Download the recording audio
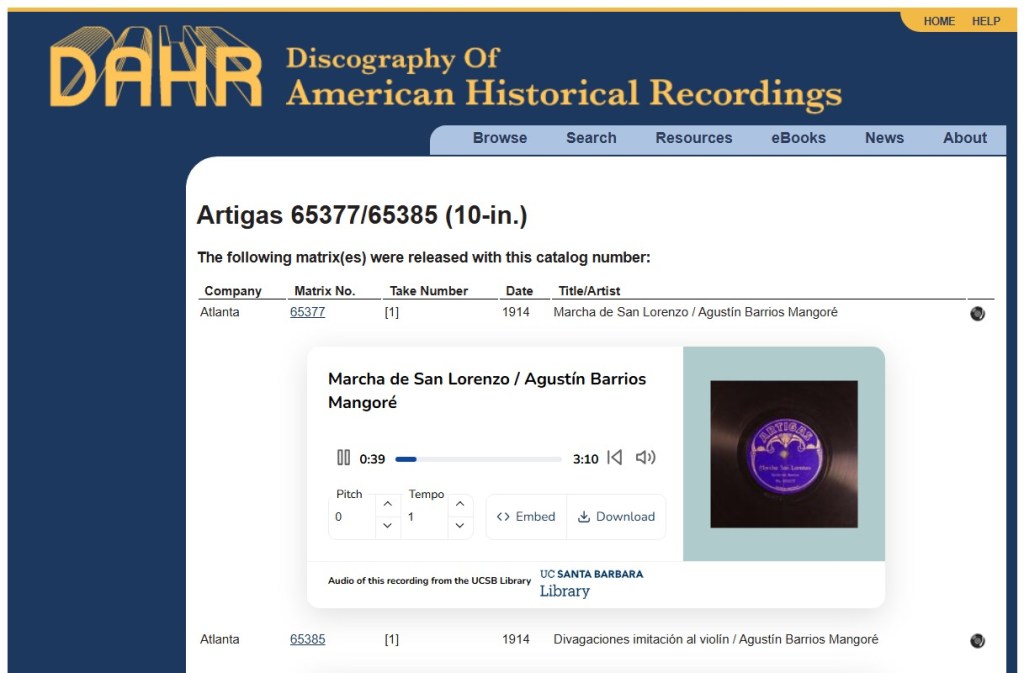Image resolution: width=1024 pixels, height=673 pixels. coord(616,517)
